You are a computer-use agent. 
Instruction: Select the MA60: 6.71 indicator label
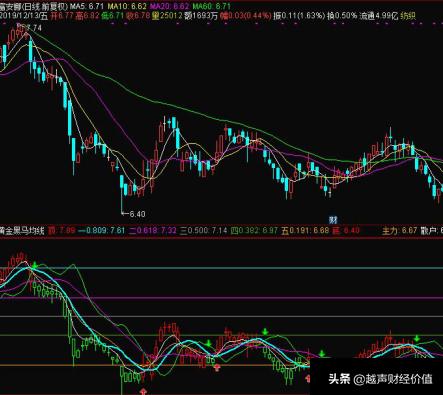(x=212, y=6)
